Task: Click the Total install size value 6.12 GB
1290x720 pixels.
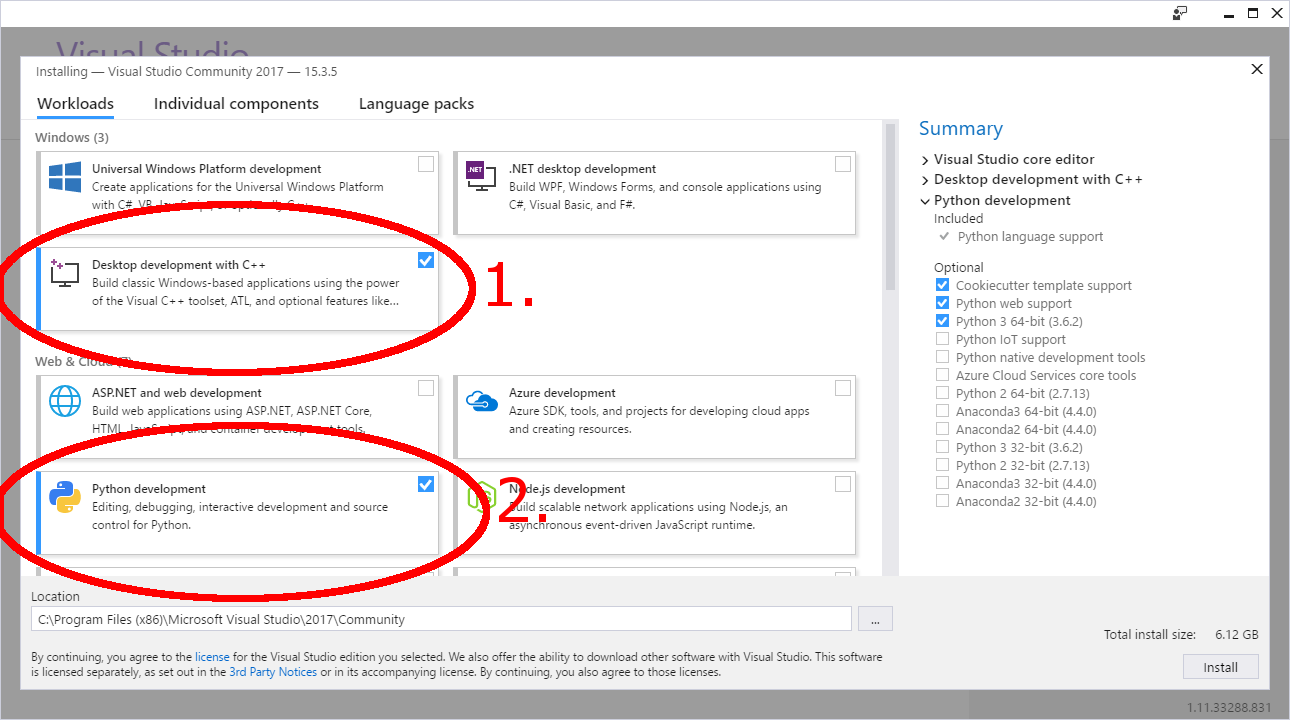Action: tap(1236, 634)
